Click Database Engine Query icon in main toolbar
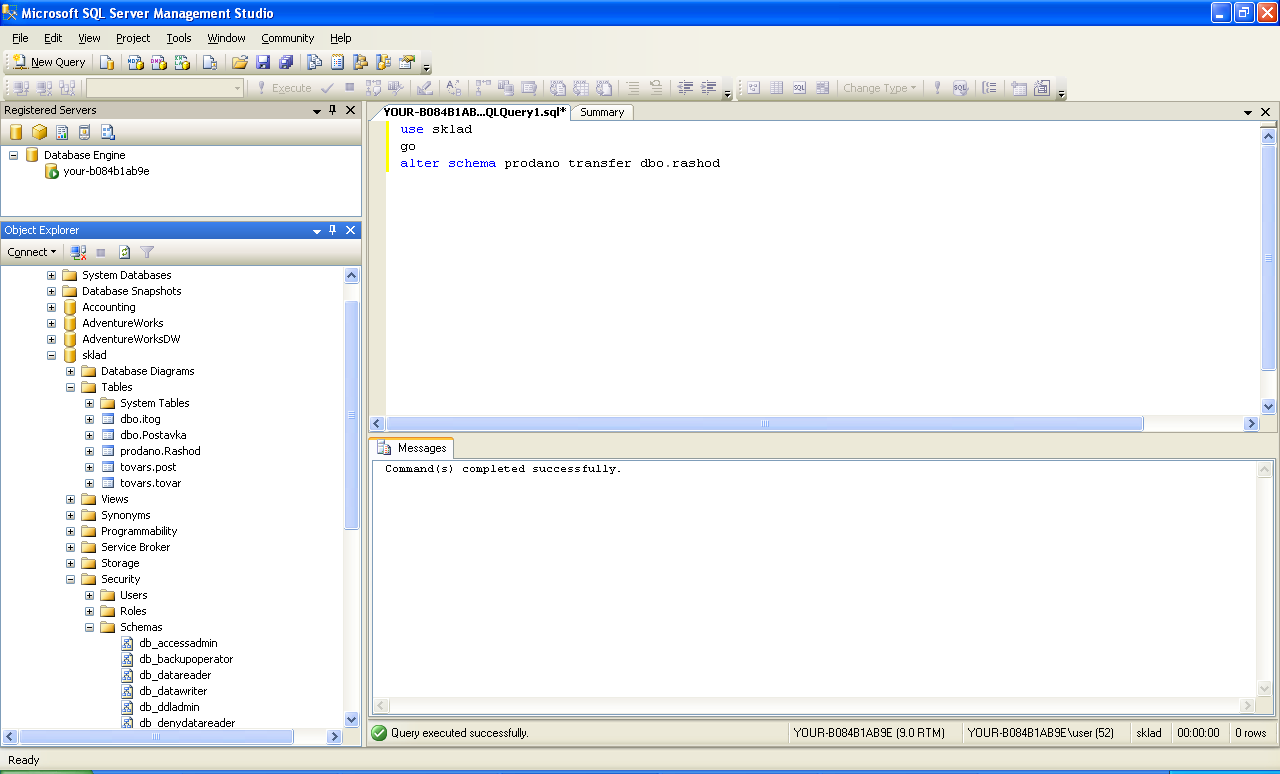 [107, 62]
